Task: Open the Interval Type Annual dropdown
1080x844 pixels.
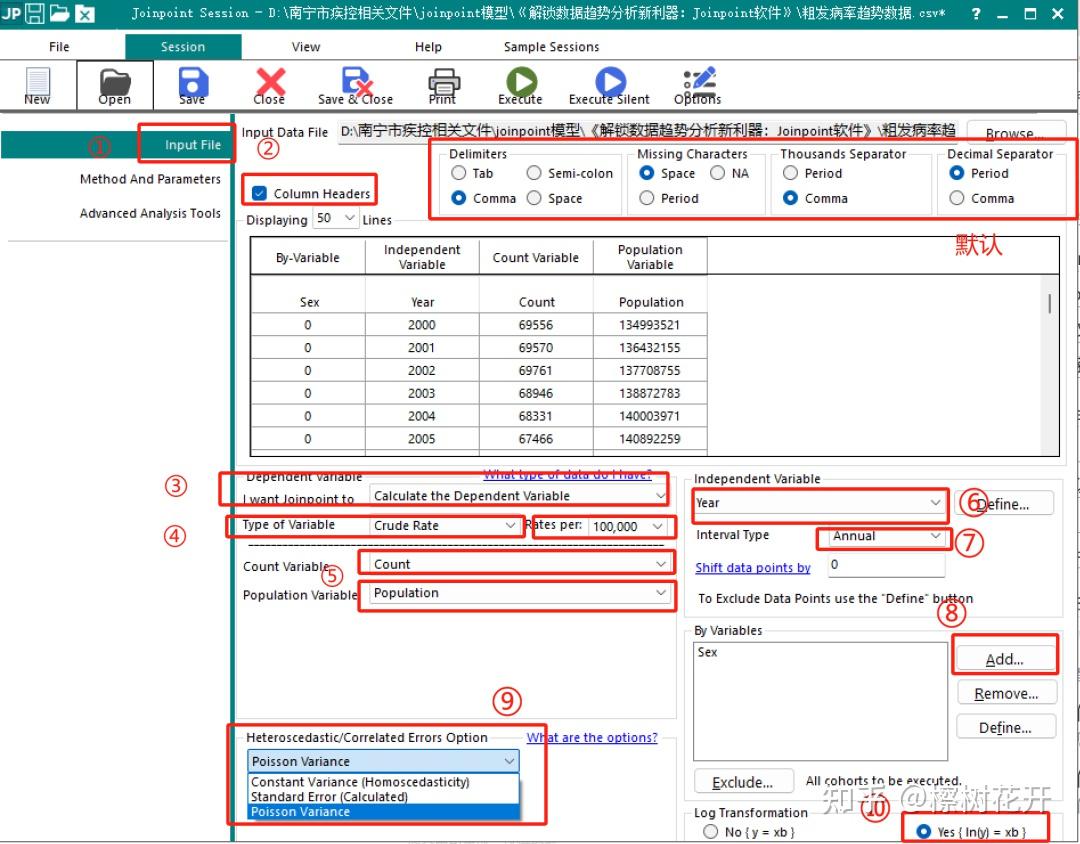Action: coord(887,535)
